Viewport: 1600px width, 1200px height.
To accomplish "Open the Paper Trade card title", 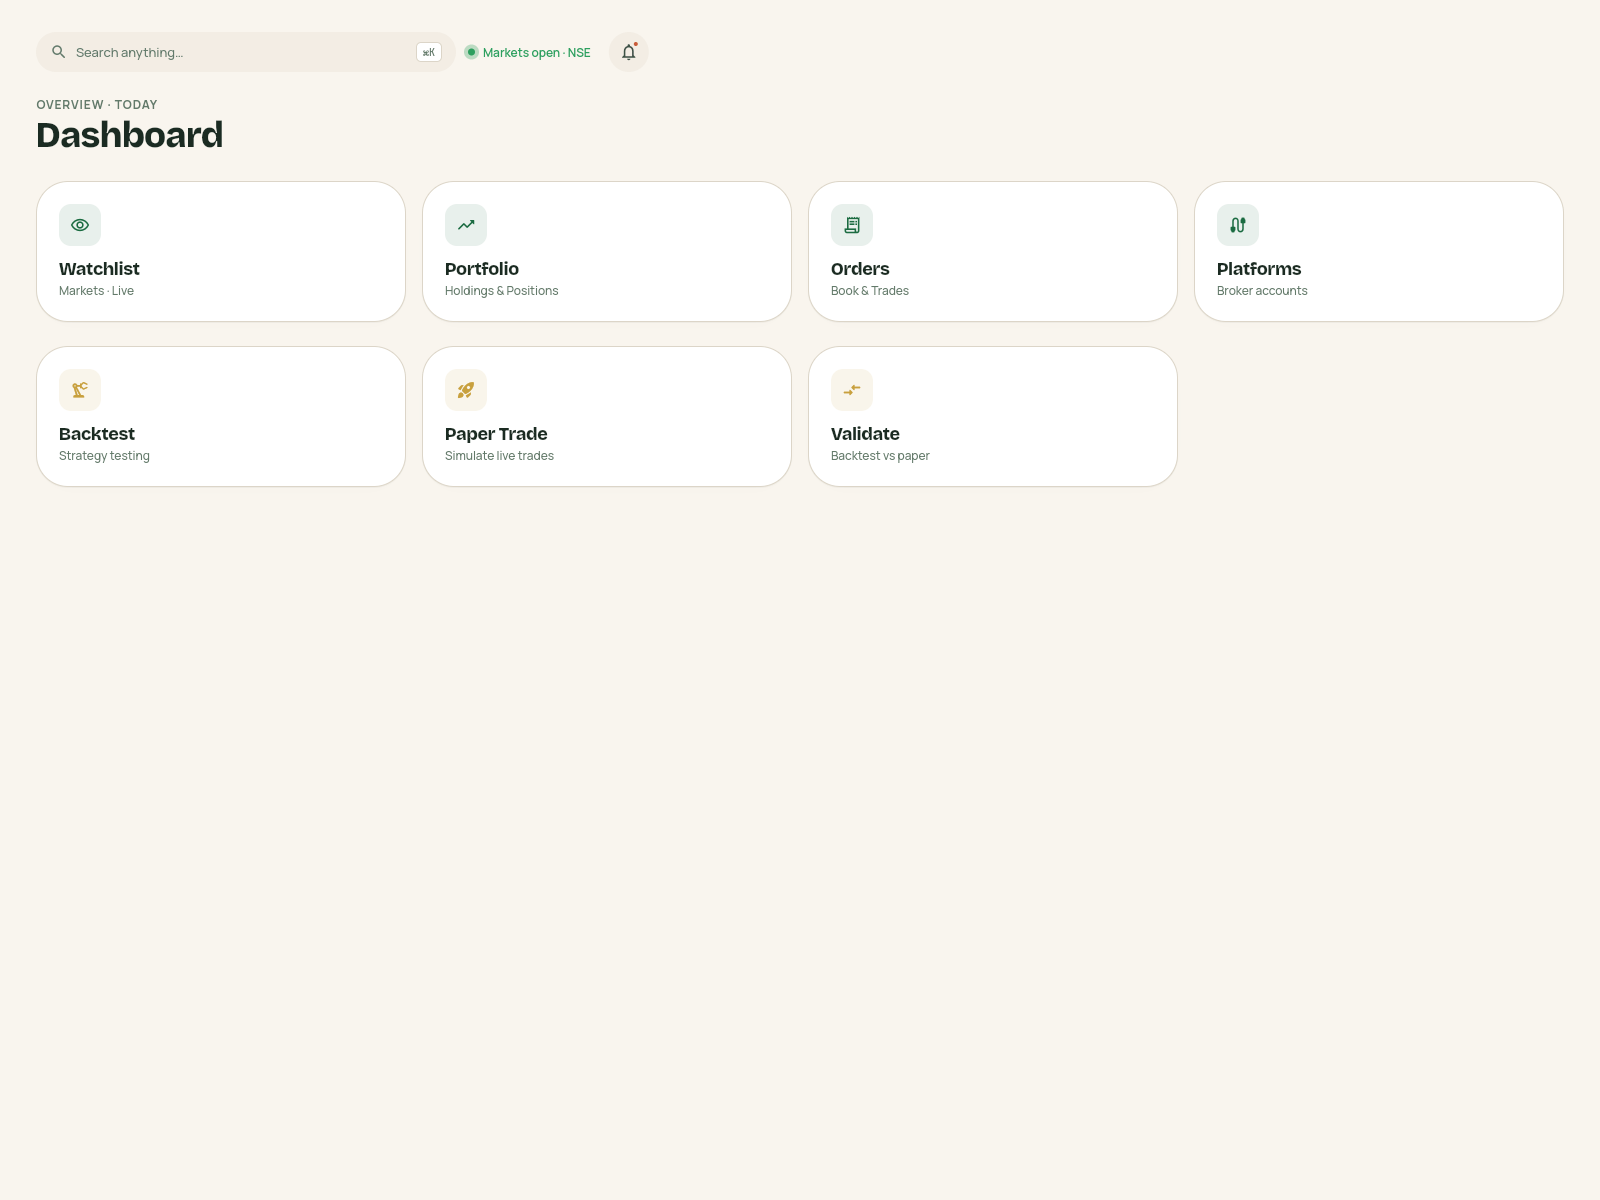I will coord(496,434).
